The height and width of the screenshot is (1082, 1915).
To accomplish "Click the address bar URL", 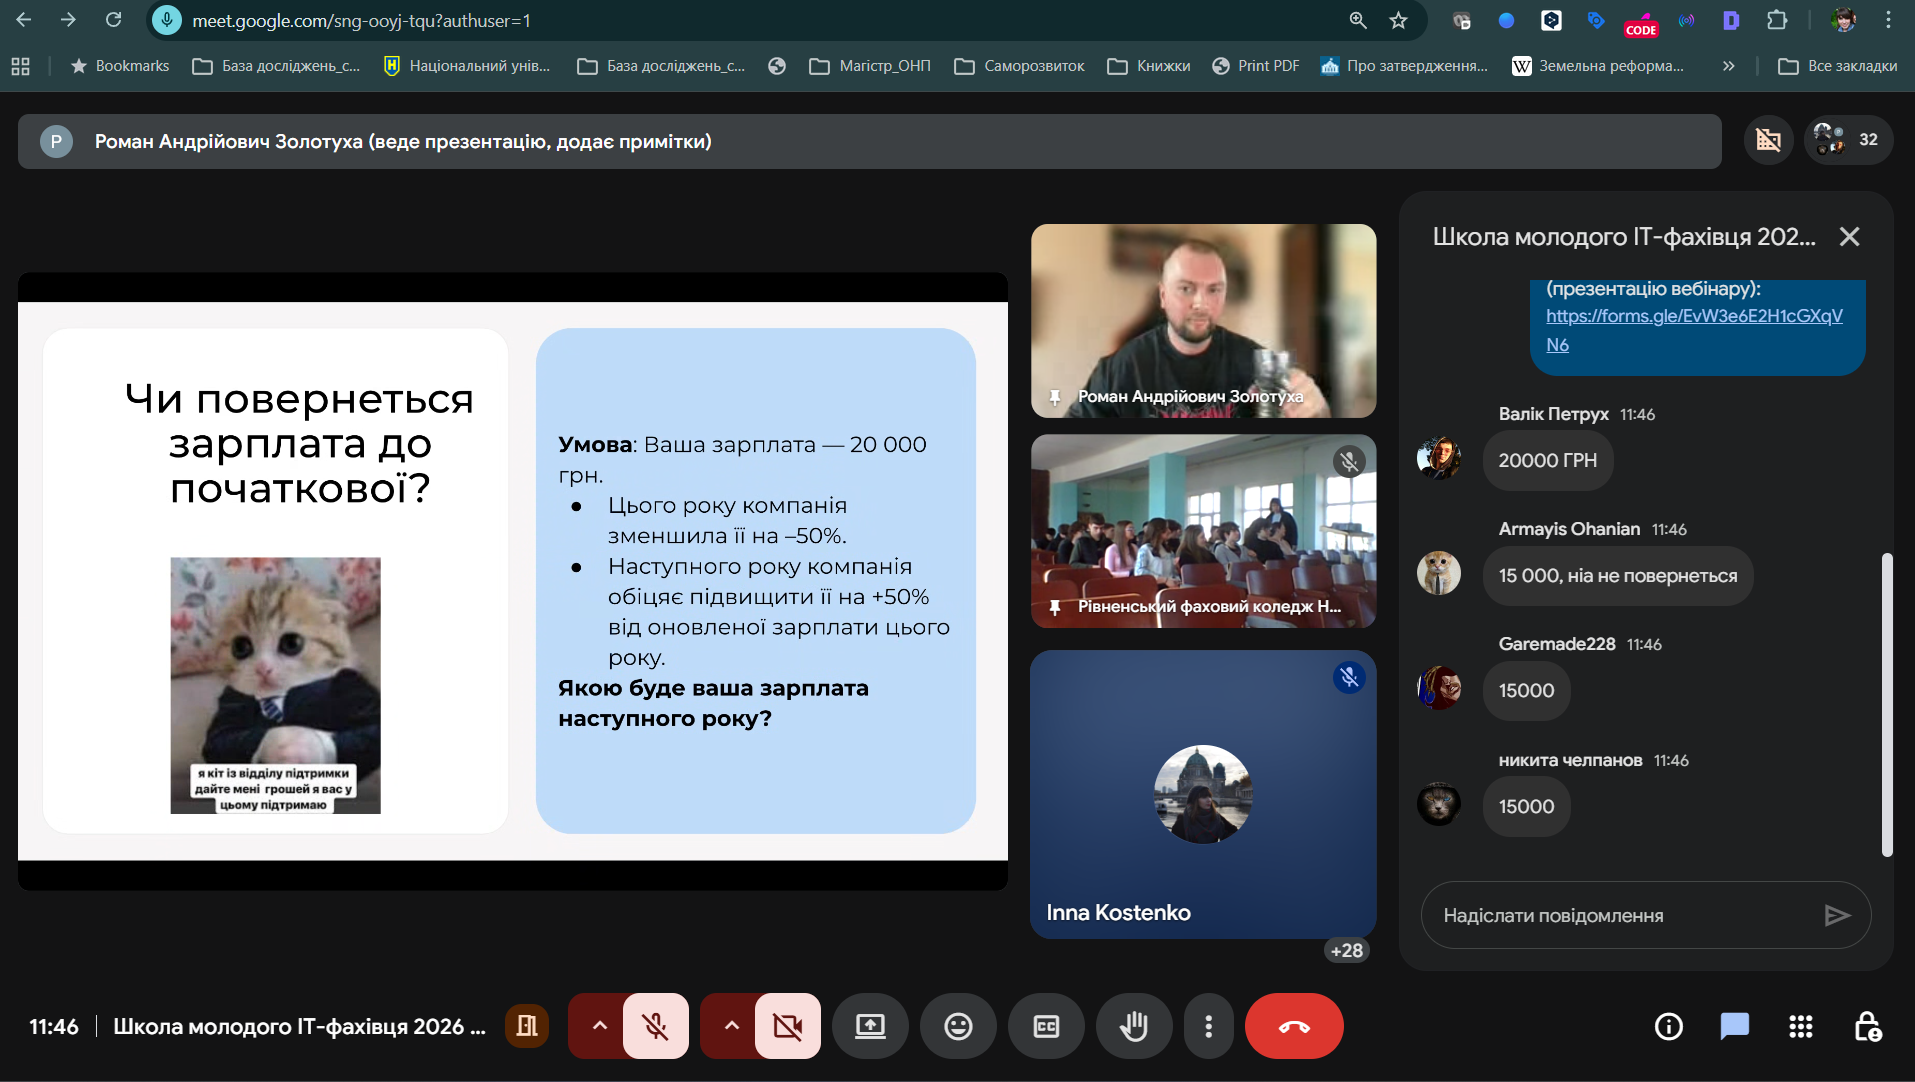I will coord(361,21).
